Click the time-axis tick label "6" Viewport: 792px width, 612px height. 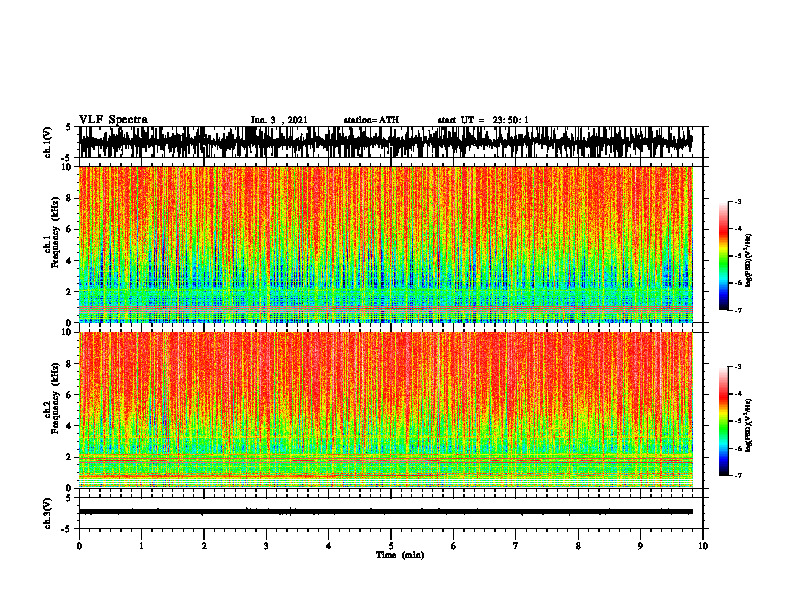(454, 546)
